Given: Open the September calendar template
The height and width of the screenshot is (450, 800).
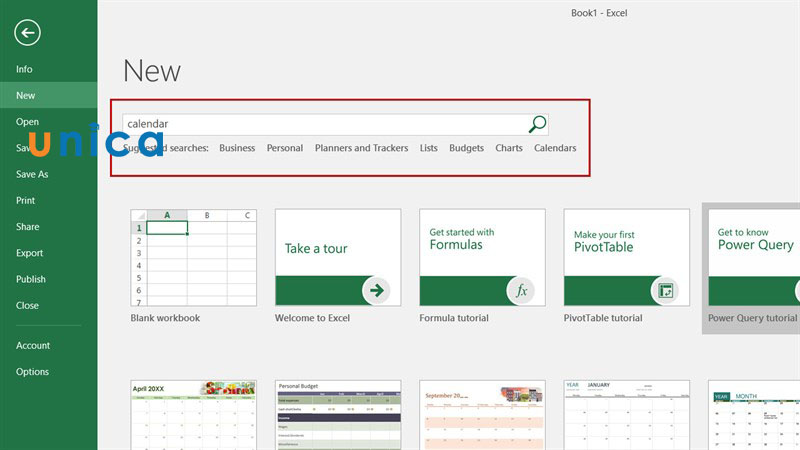Looking at the screenshot, I should pos(482,415).
